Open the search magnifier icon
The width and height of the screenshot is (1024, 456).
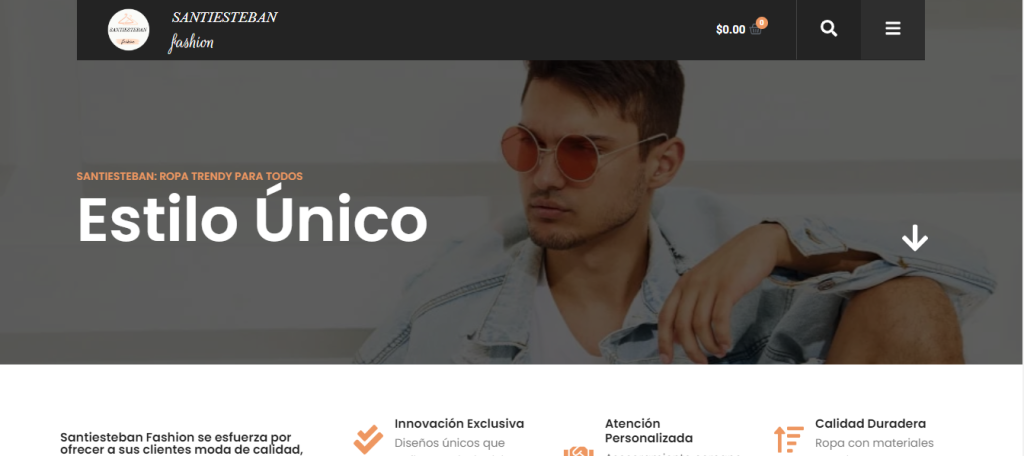tap(828, 29)
